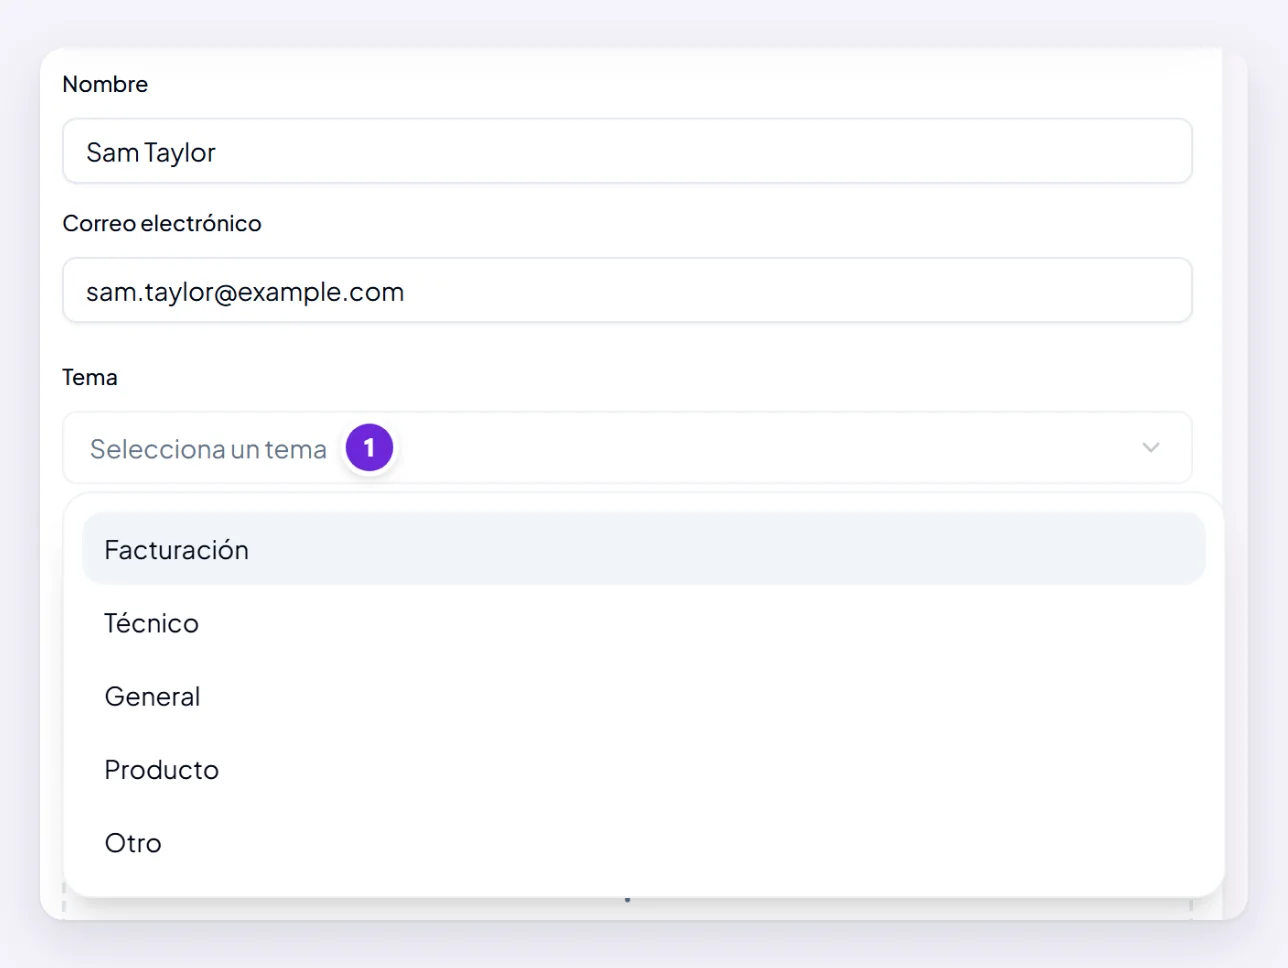Click the Nombre field label
The image size is (1288, 968).
point(105,84)
